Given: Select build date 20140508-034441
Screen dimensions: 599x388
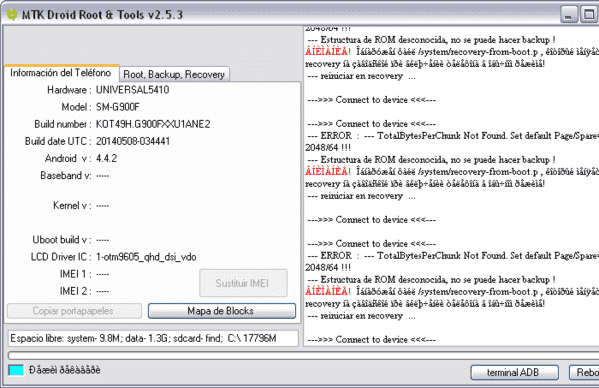Looking at the screenshot, I should click(x=133, y=141).
